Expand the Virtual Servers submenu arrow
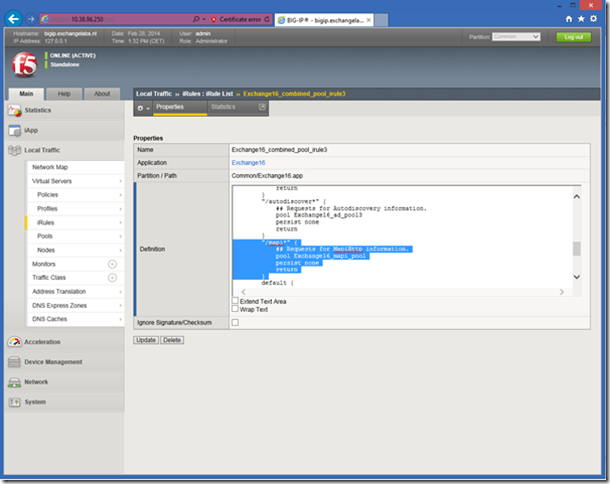 (x=121, y=181)
